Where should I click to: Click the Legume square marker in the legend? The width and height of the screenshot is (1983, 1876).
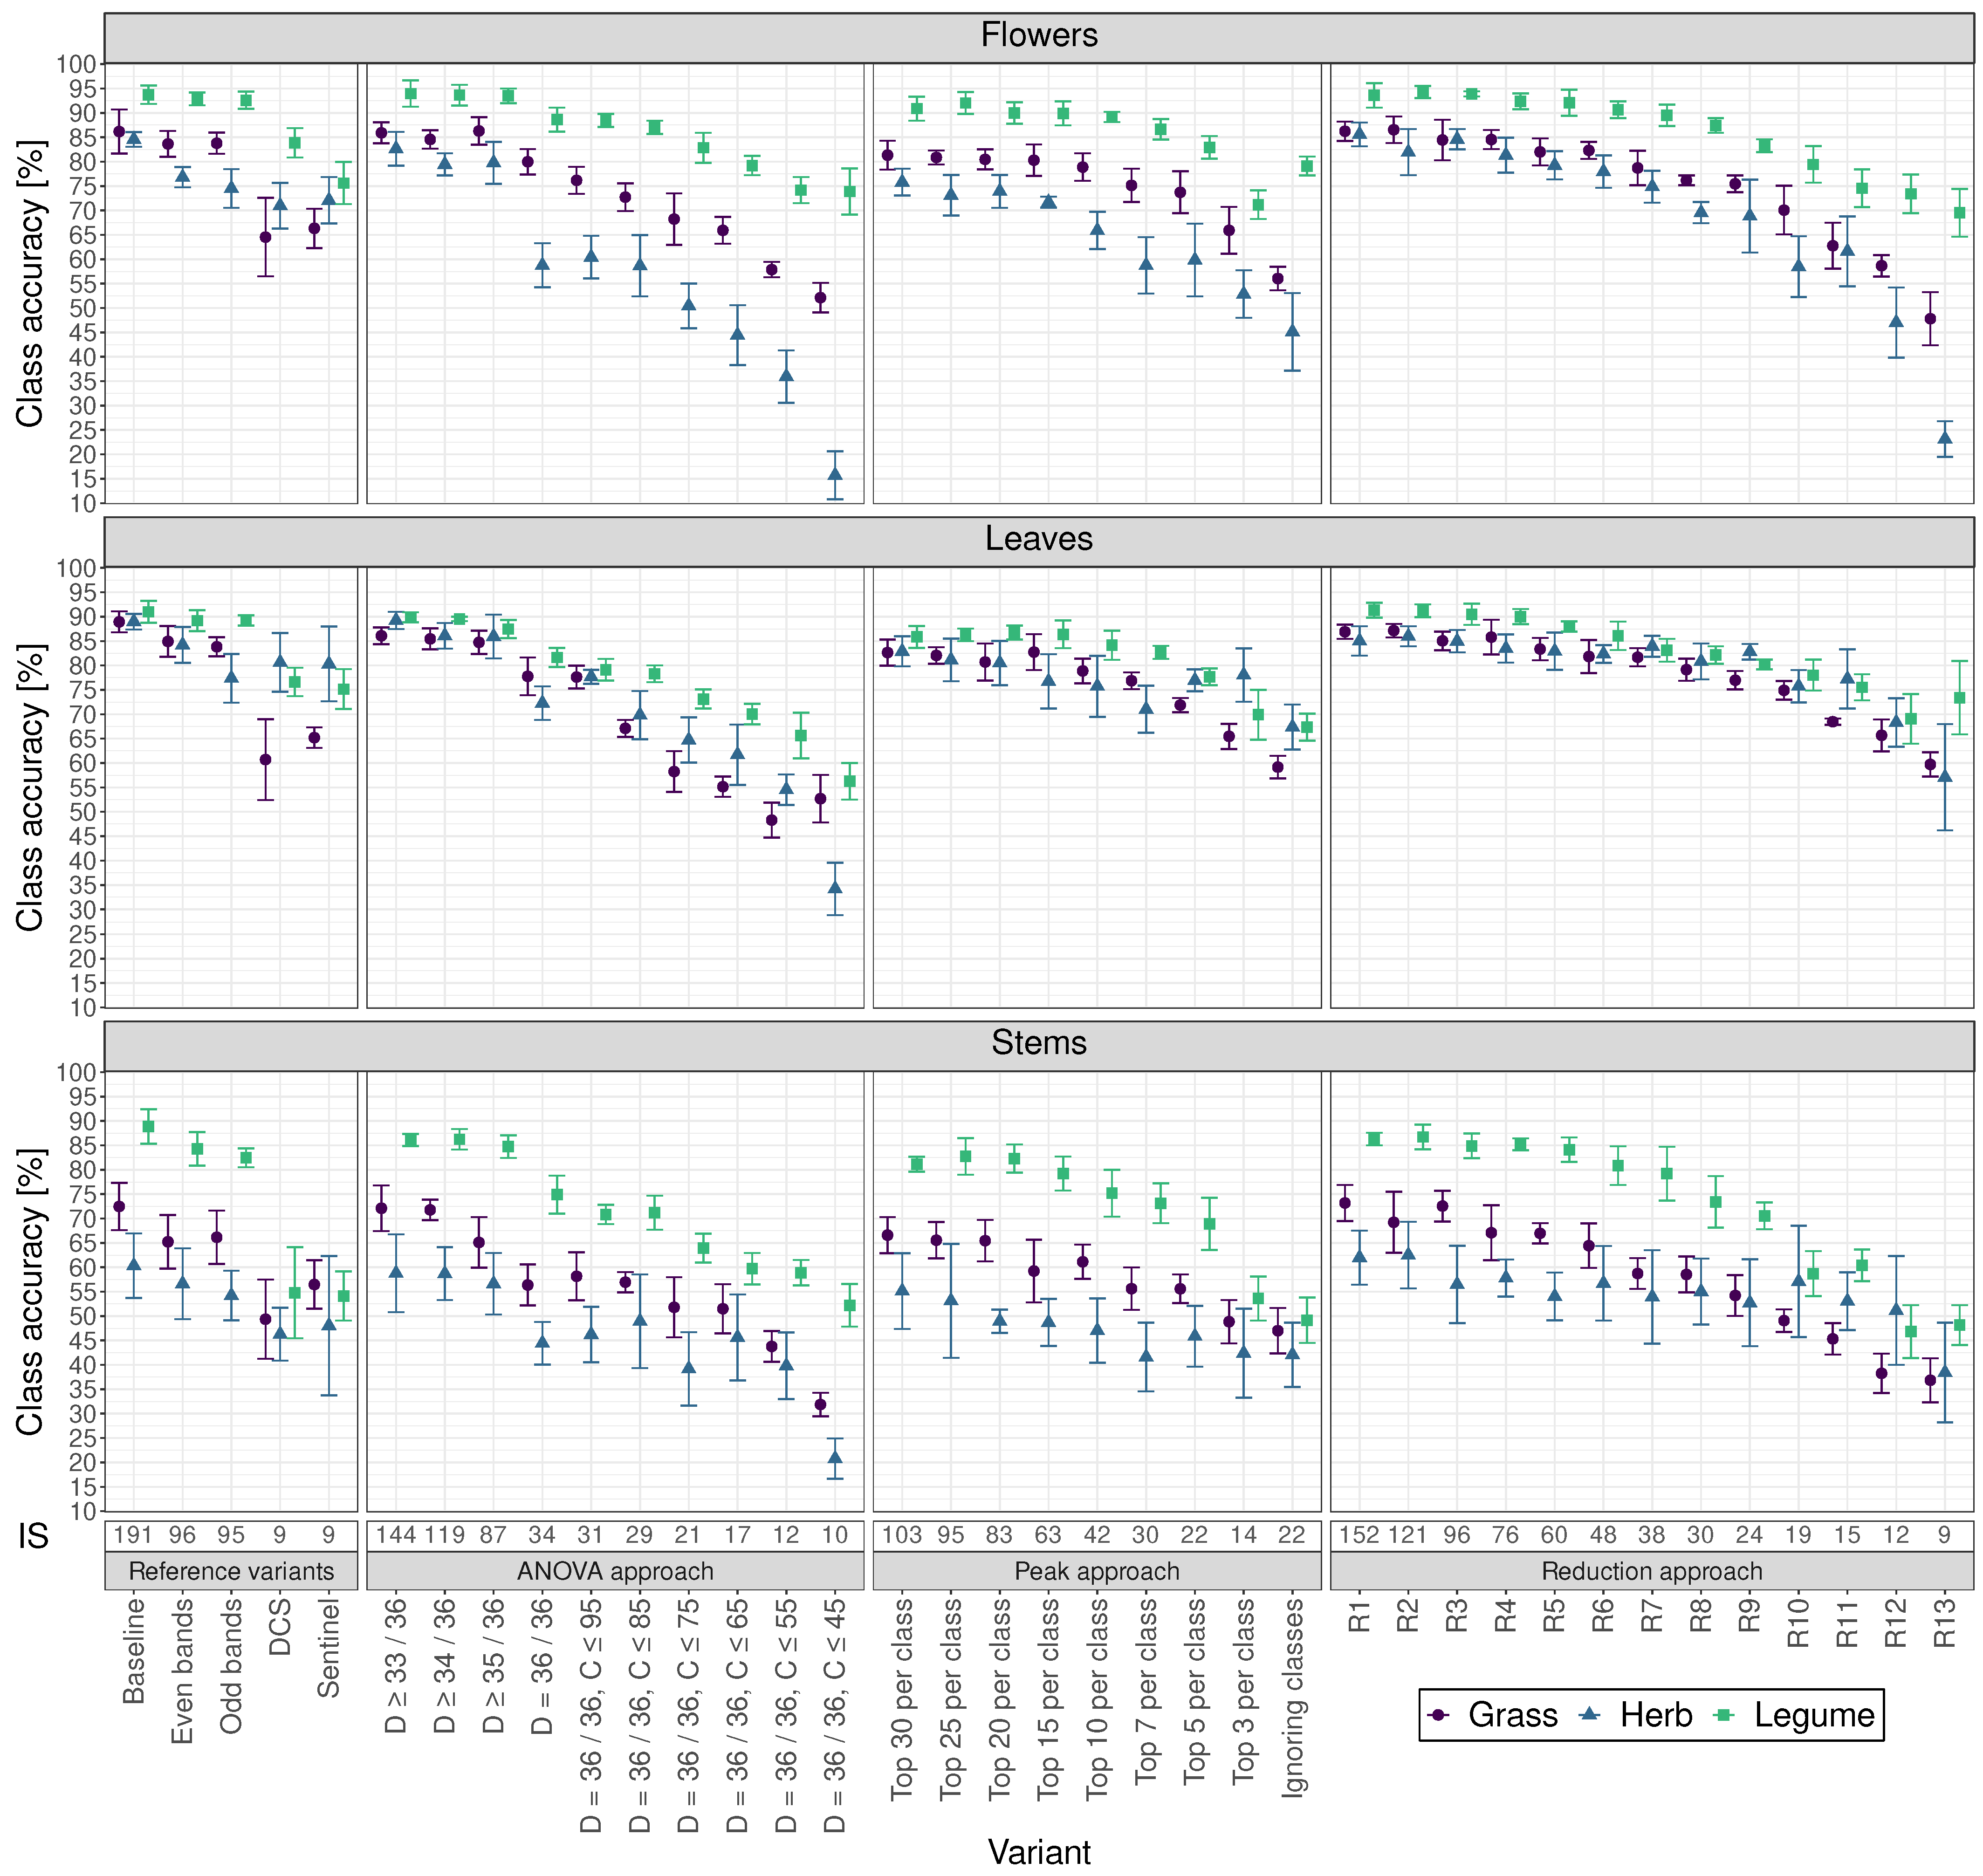1724,1715
